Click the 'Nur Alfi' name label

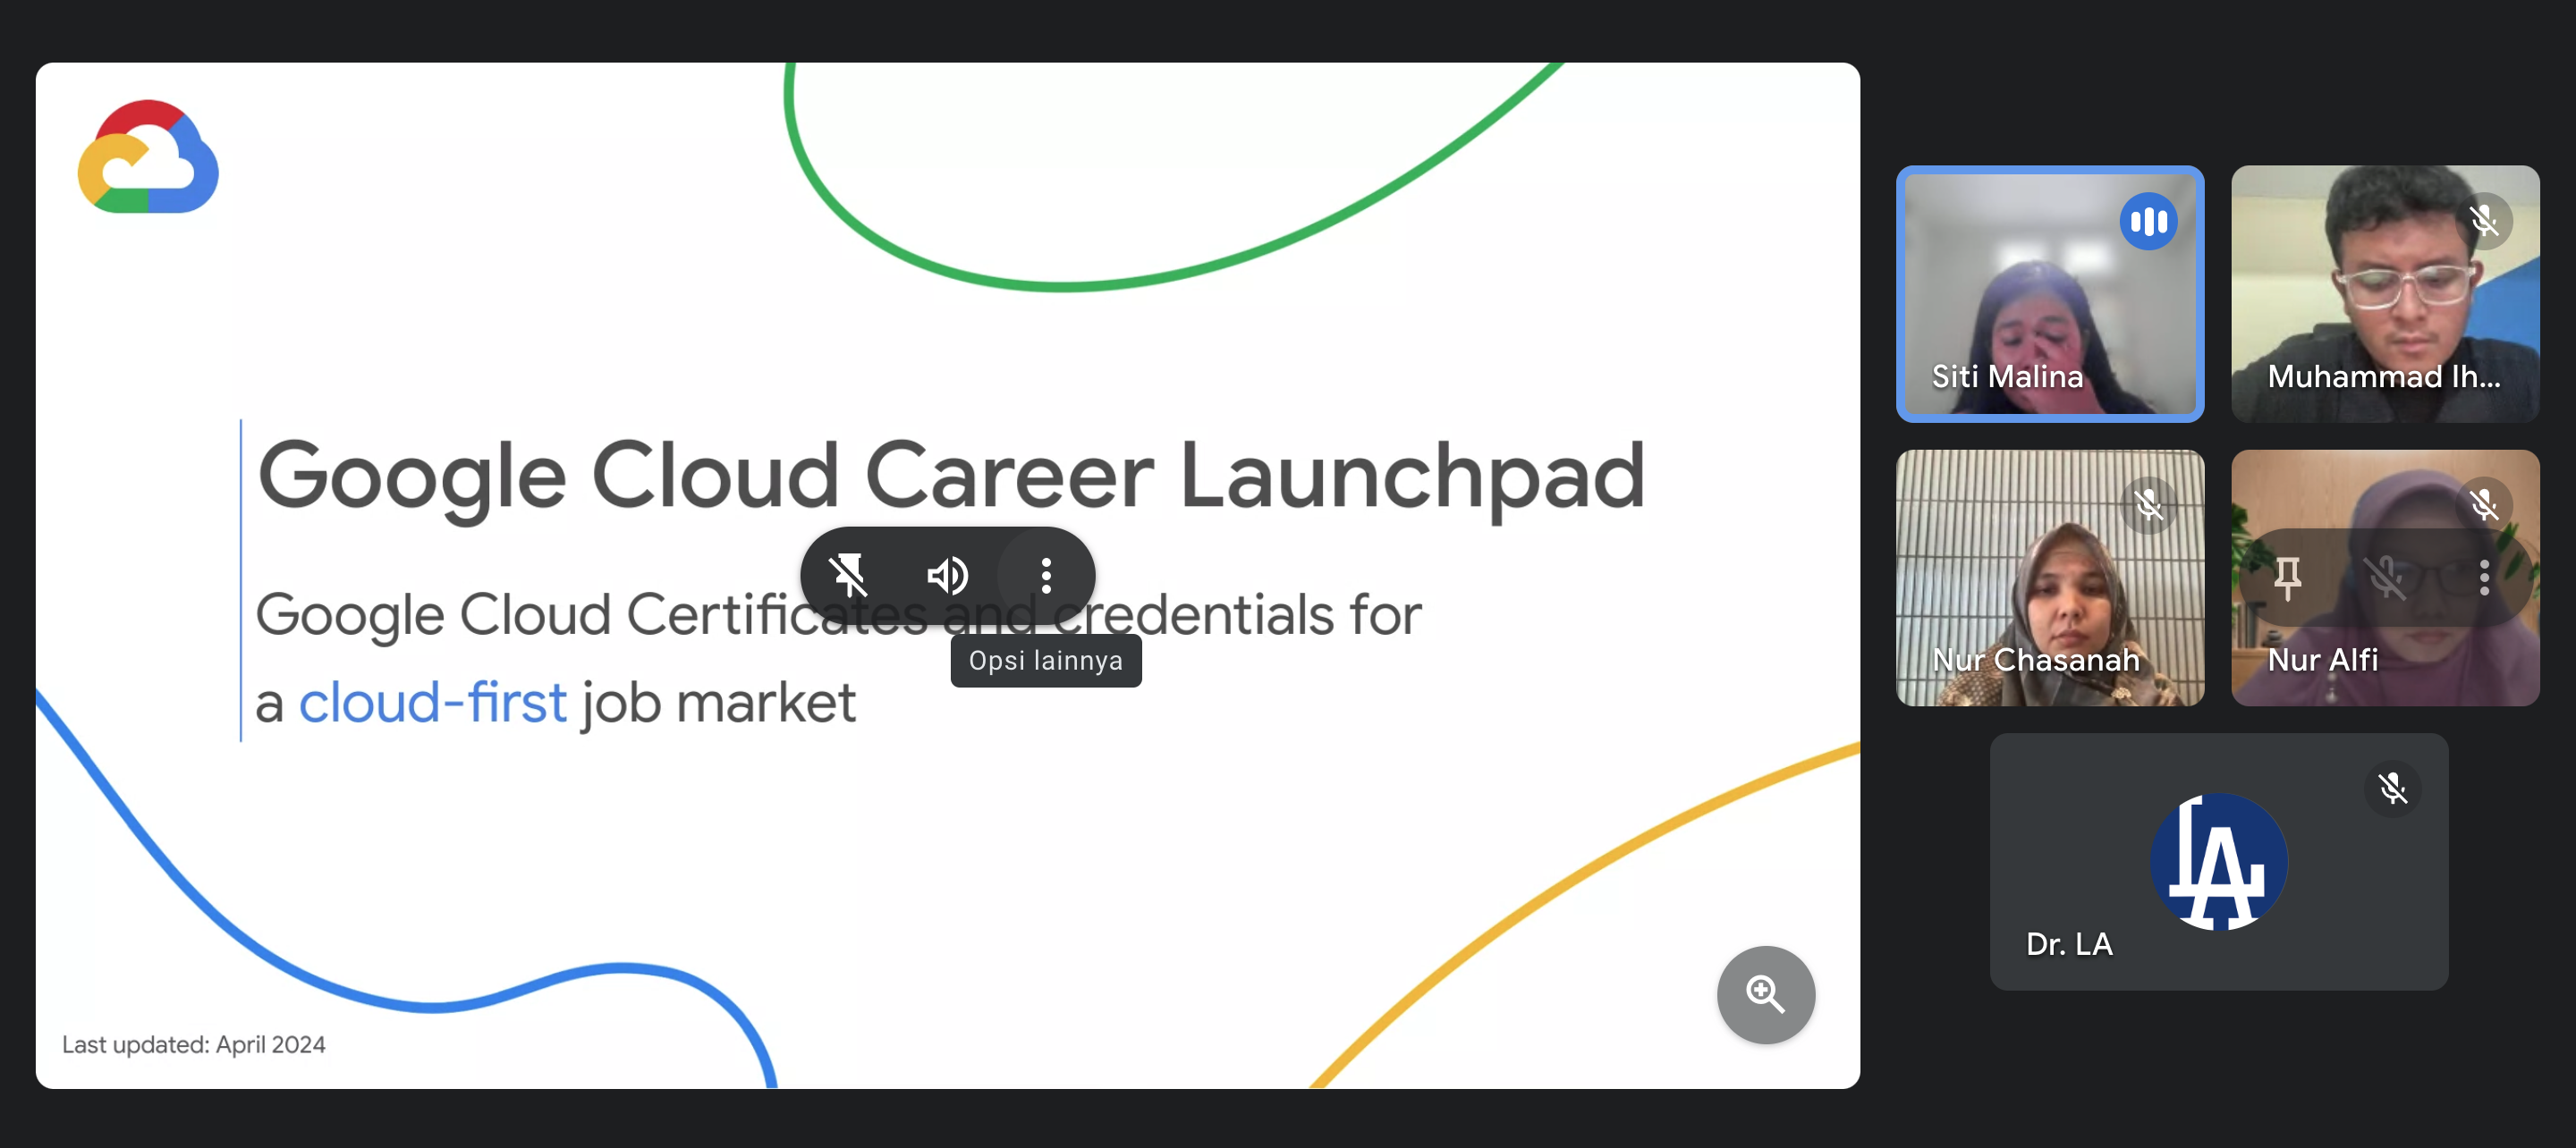2322,660
